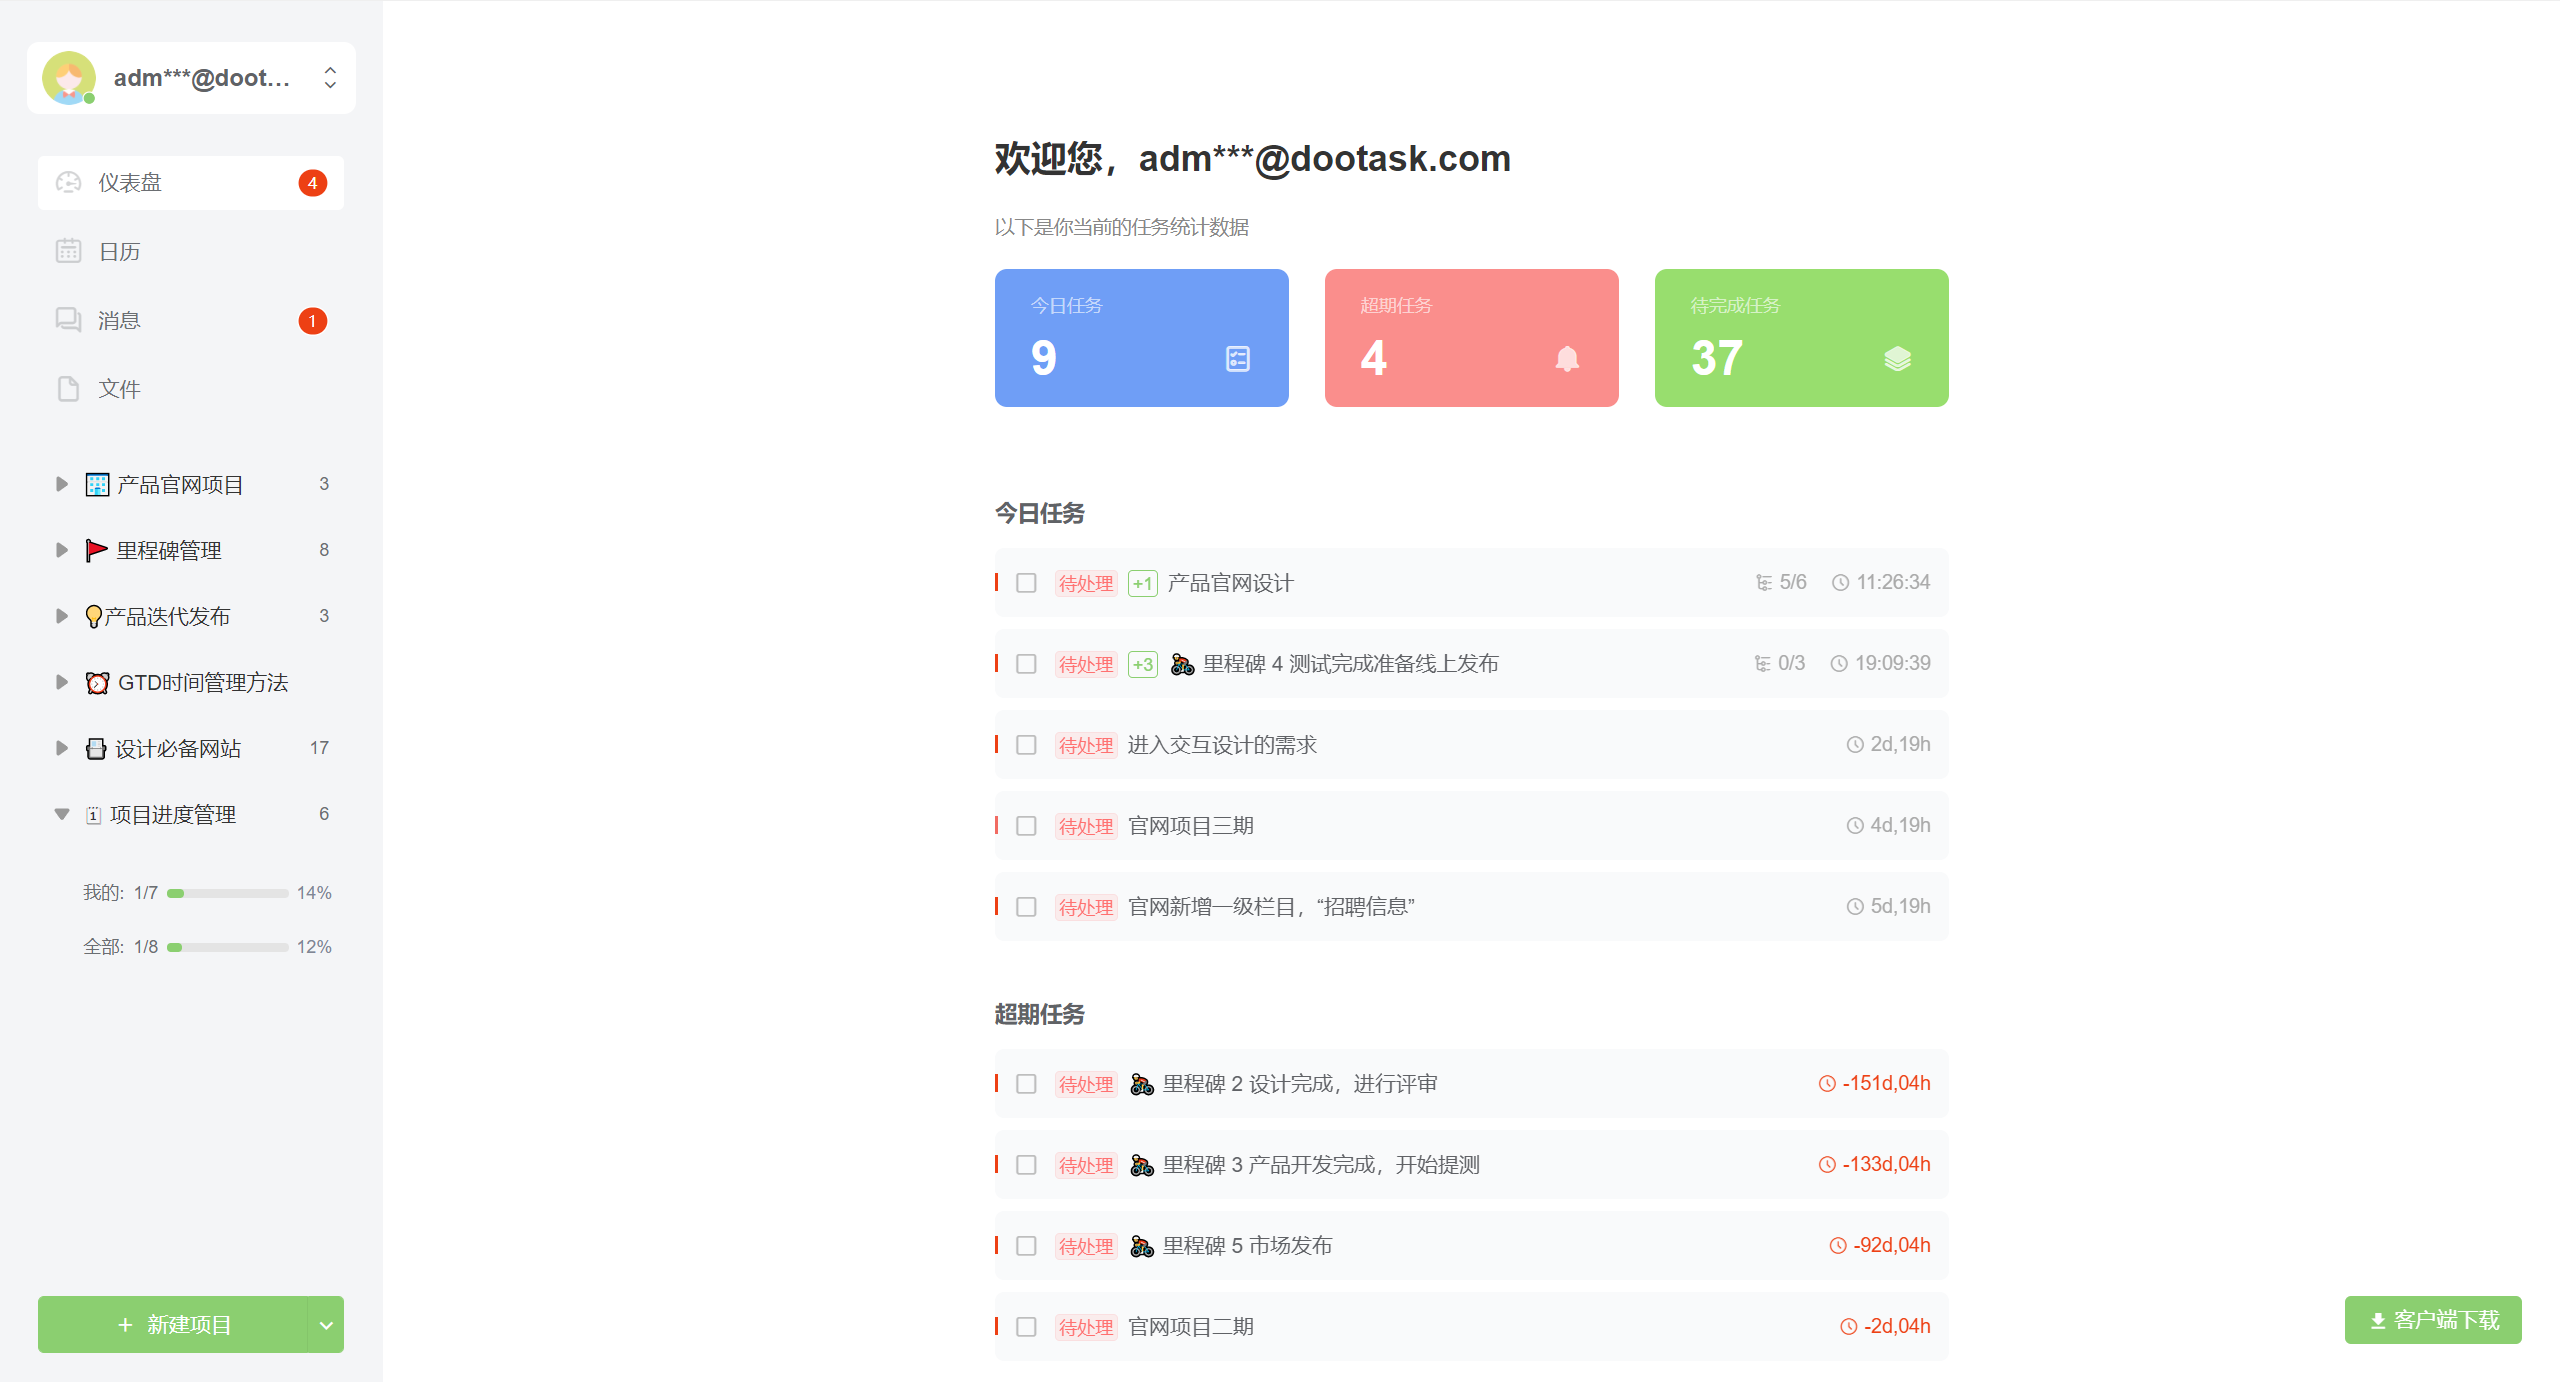Click the user avatar at top left
The width and height of the screenshot is (2560, 1382).
69,78
